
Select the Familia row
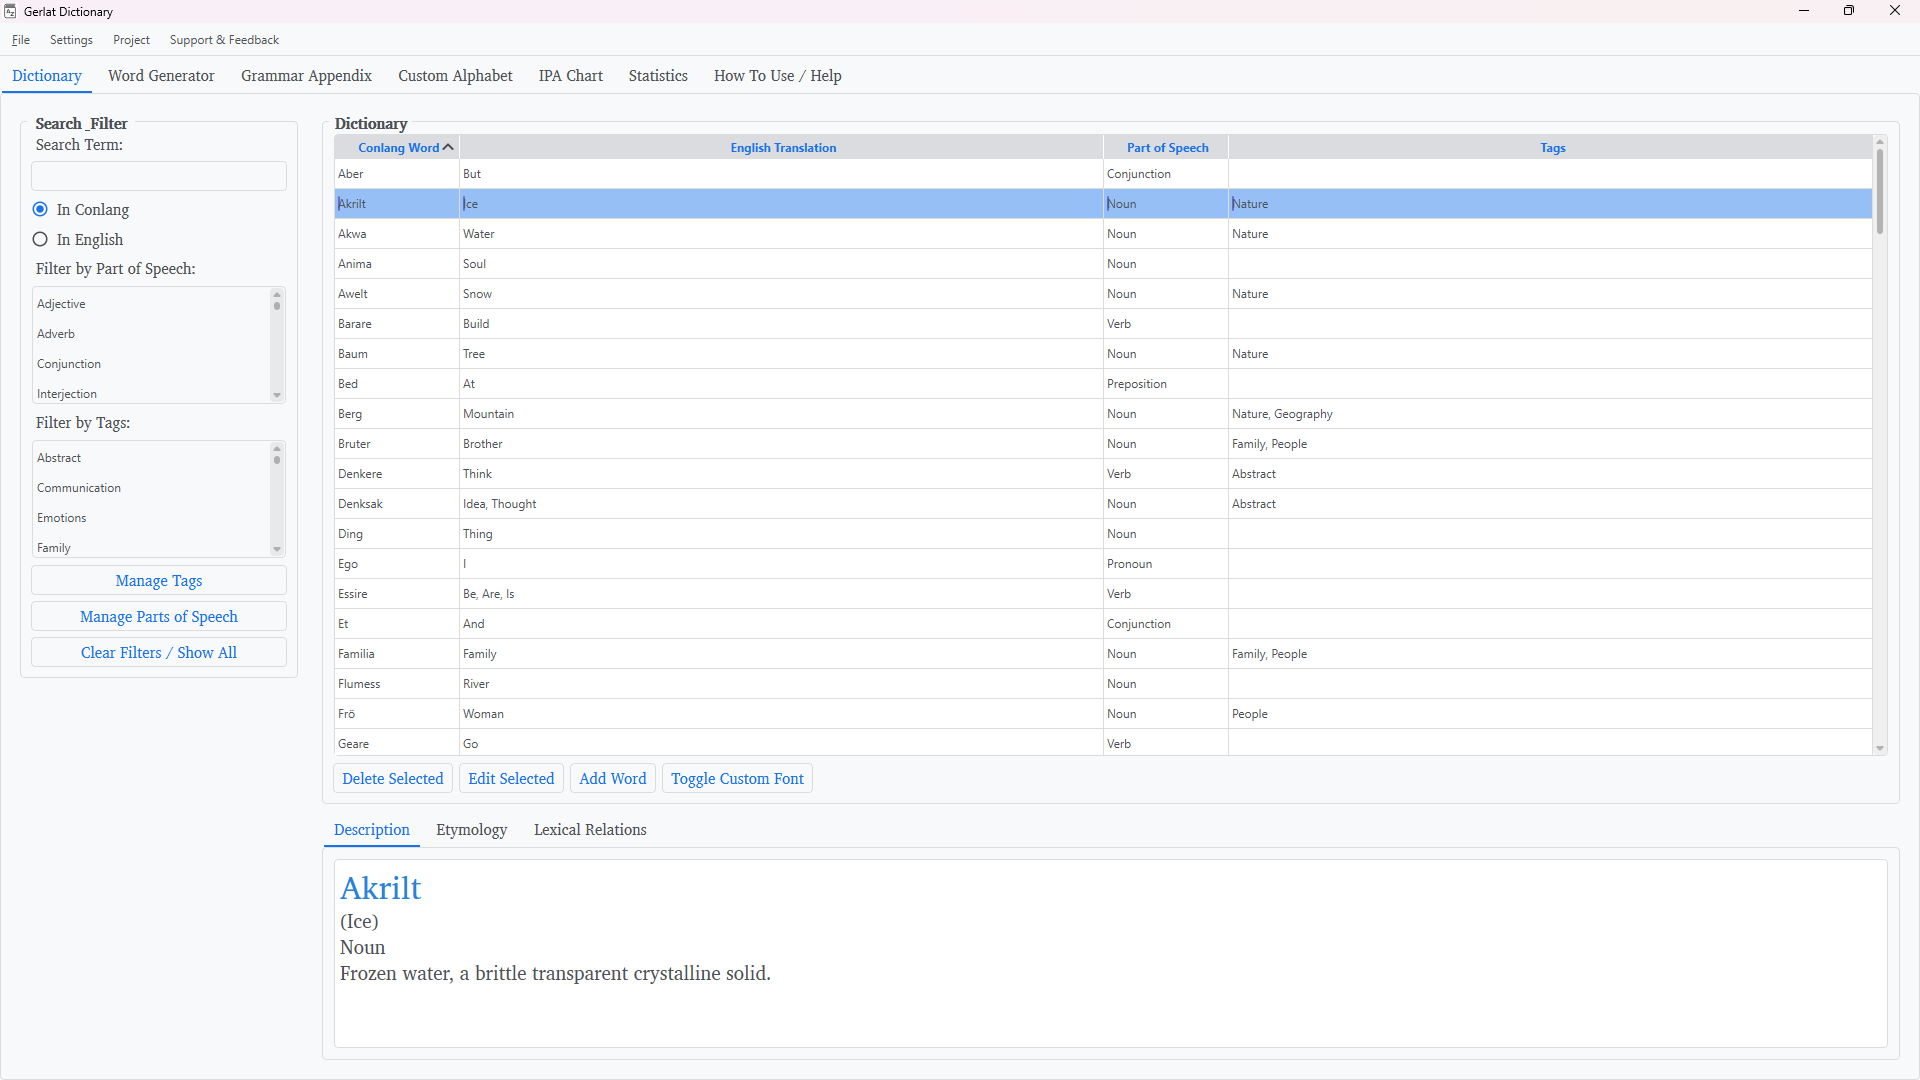point(1103,654)
